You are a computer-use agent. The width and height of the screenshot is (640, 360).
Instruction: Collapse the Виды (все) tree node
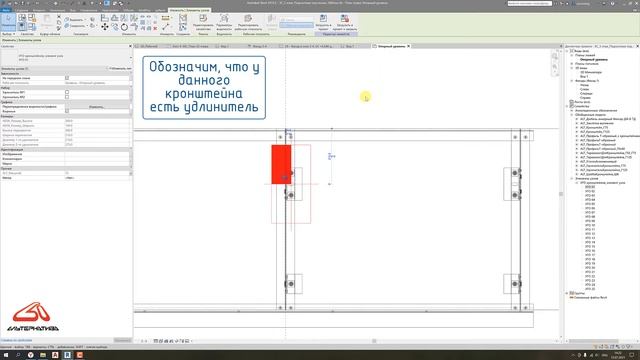(x=567, y=51)
